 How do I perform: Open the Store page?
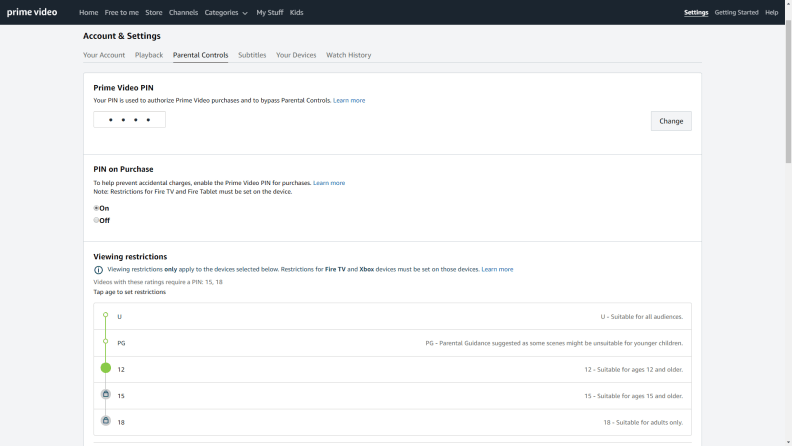tap(154, 13)
